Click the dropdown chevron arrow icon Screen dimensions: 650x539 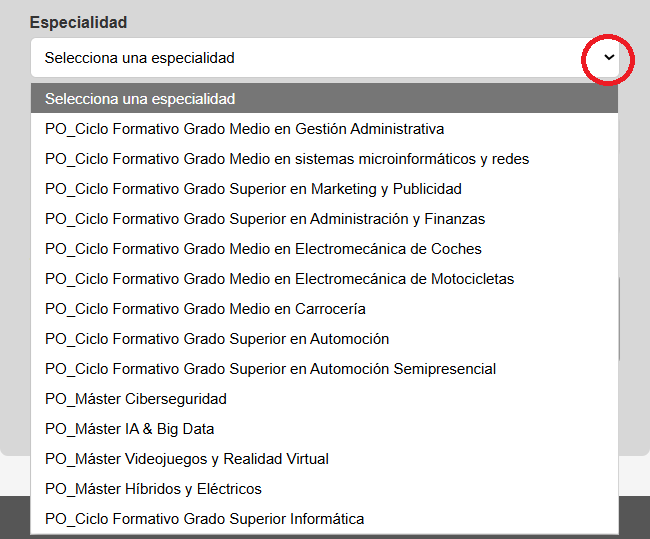609,58
